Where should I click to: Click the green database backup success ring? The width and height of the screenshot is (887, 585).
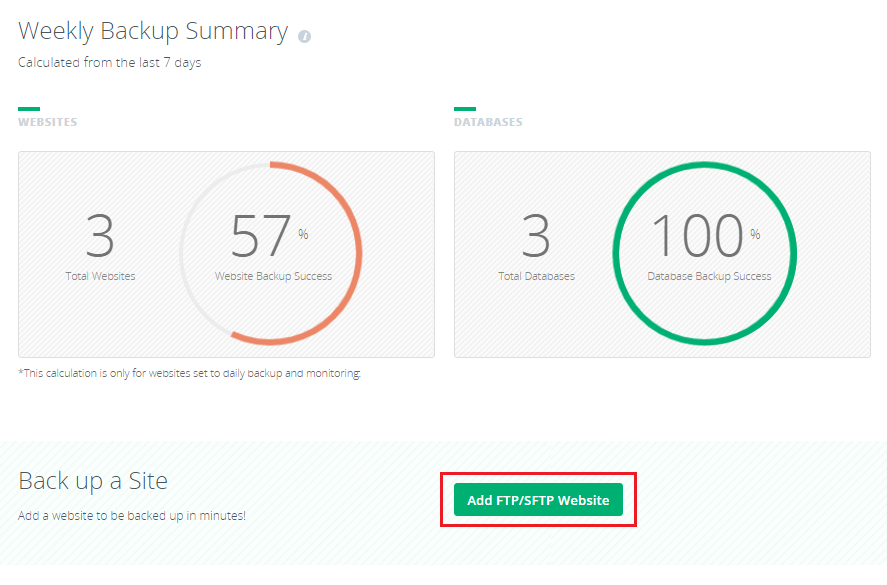coord(793,253)
